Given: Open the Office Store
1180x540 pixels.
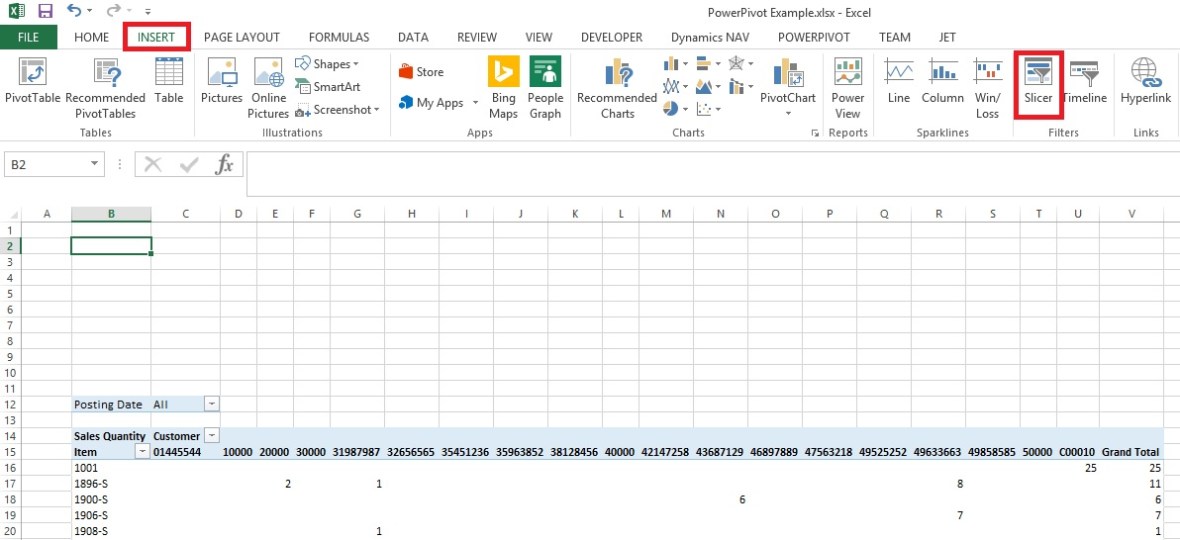Looking at the screenshot, I should 421,72.
